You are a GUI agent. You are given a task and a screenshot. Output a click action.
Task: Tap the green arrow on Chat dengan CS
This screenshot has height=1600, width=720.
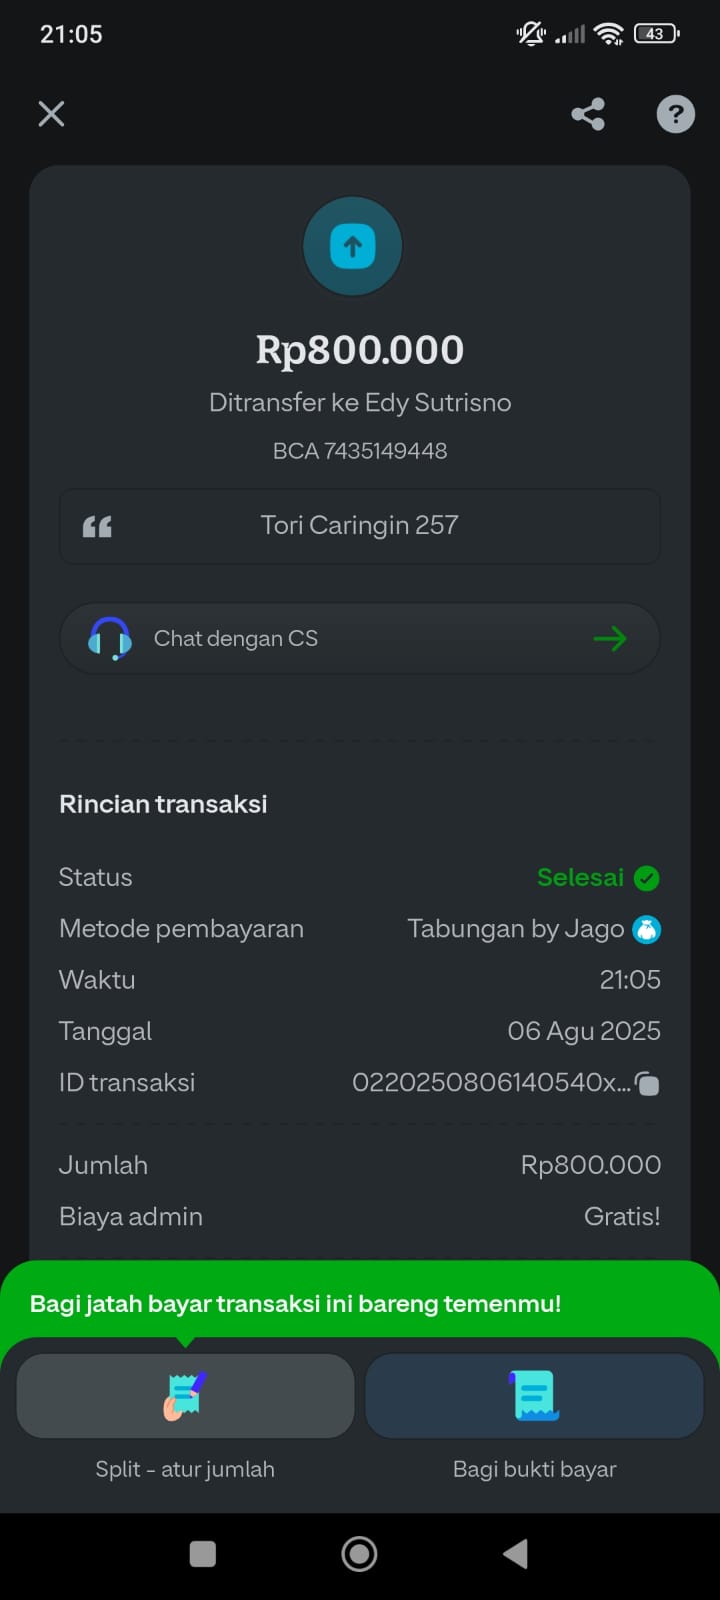(609, 638)
